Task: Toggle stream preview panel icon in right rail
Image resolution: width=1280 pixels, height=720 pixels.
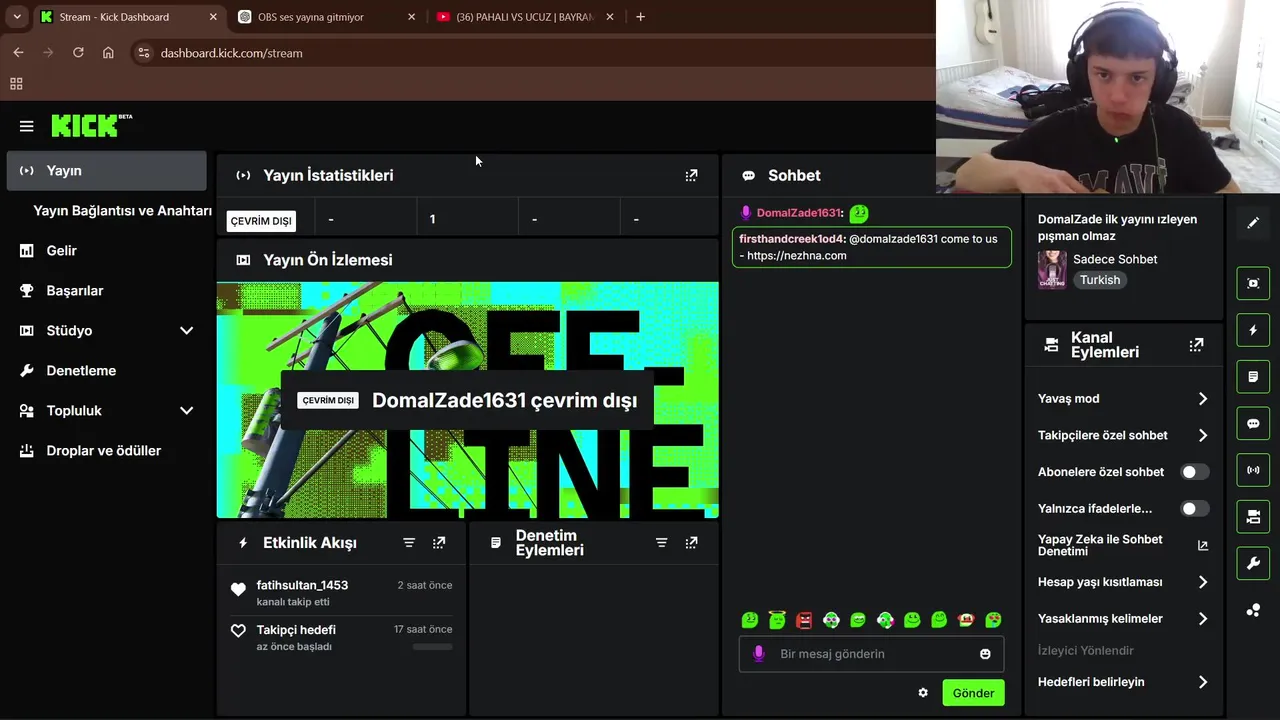Action: 1253,283
